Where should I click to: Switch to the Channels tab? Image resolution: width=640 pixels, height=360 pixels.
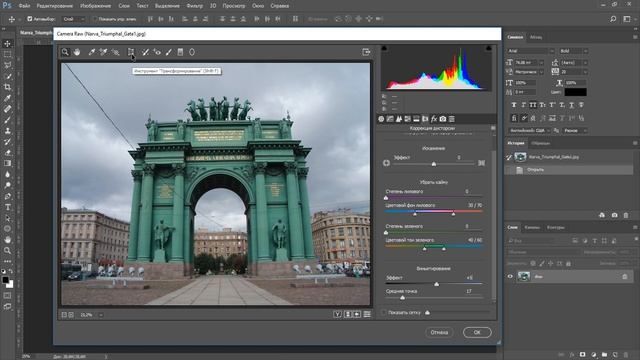click(532, 227)
